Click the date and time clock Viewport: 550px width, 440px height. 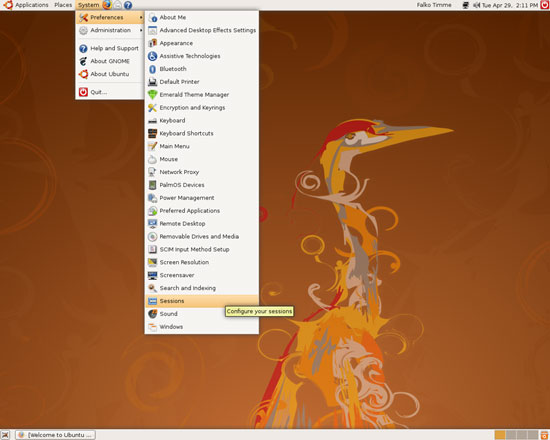510,5
